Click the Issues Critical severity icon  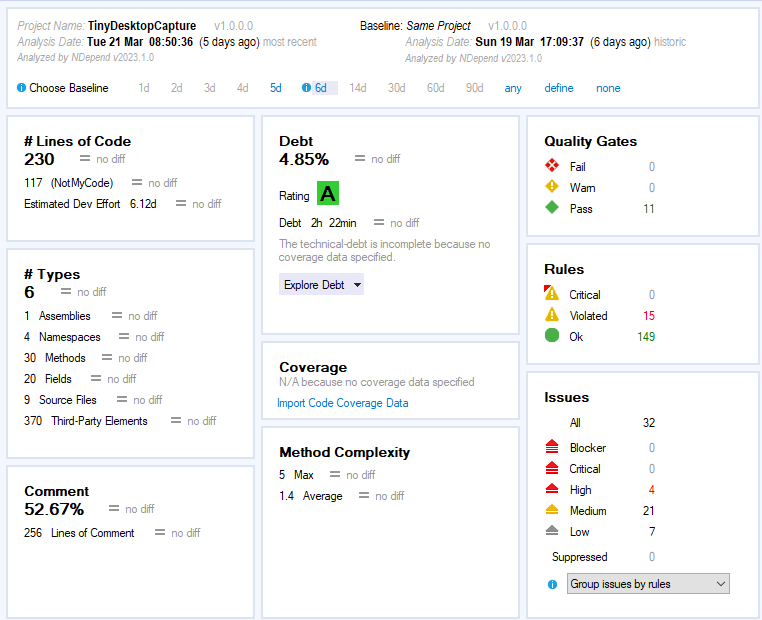552,467
